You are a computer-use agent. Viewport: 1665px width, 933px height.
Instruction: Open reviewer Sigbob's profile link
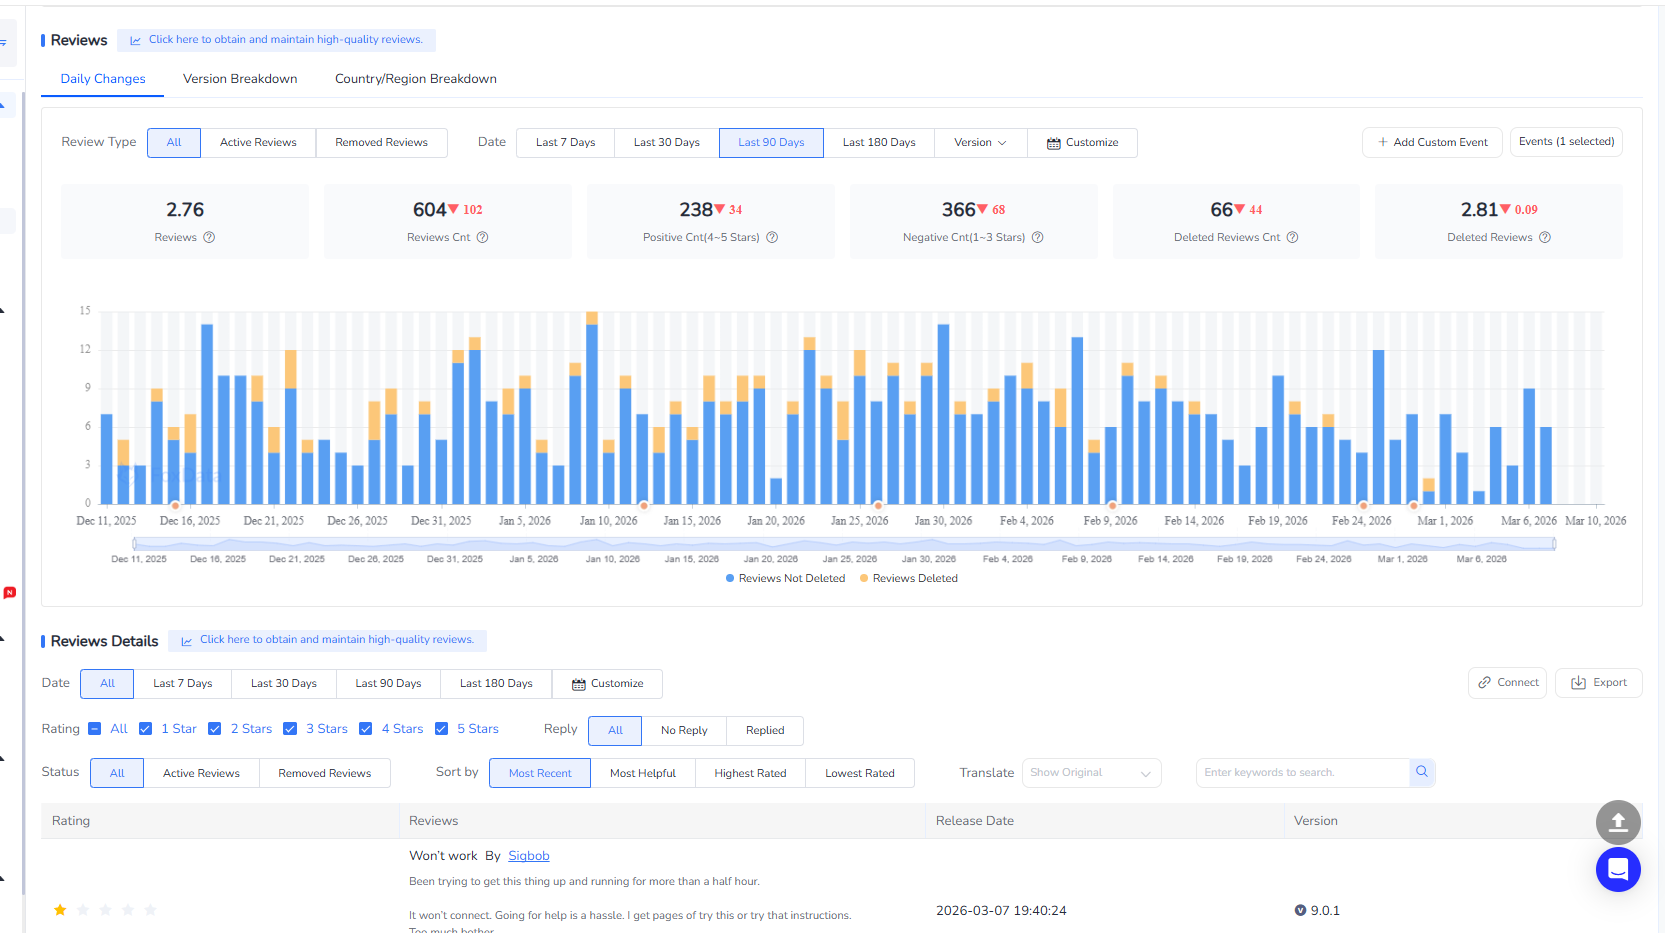tap(528, 856)
